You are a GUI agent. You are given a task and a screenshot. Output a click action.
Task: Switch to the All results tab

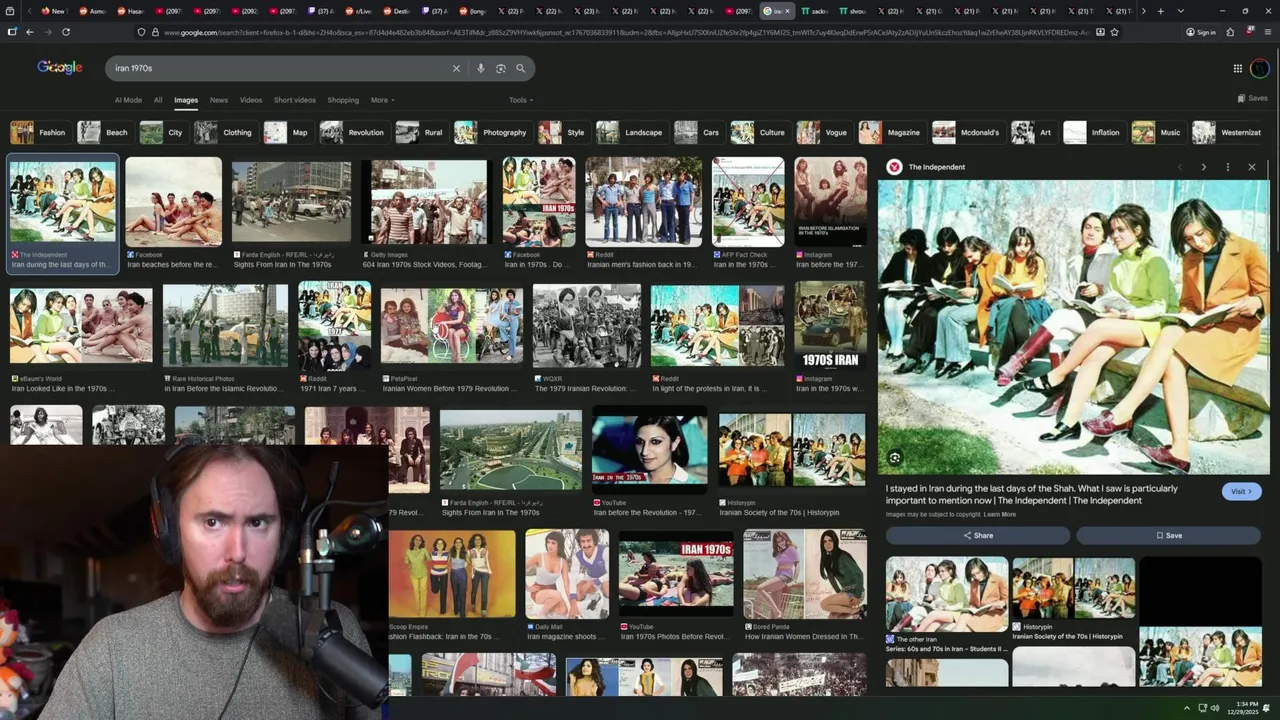click(x=158, y=100)
